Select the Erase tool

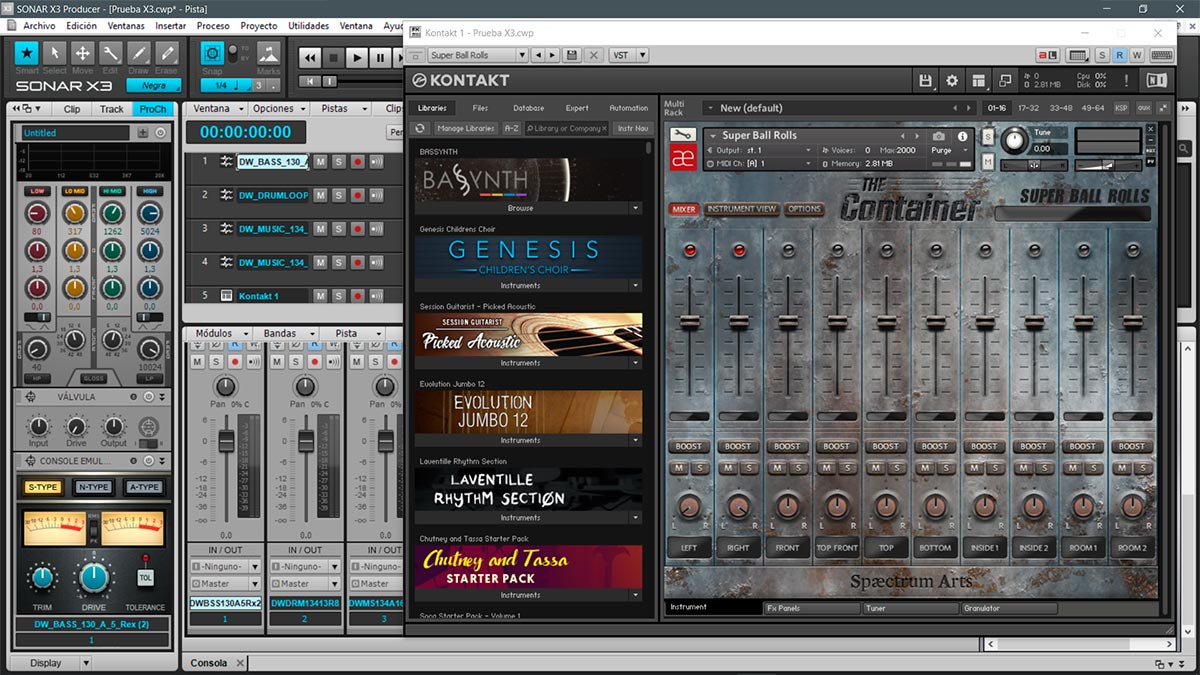(167, 53)
